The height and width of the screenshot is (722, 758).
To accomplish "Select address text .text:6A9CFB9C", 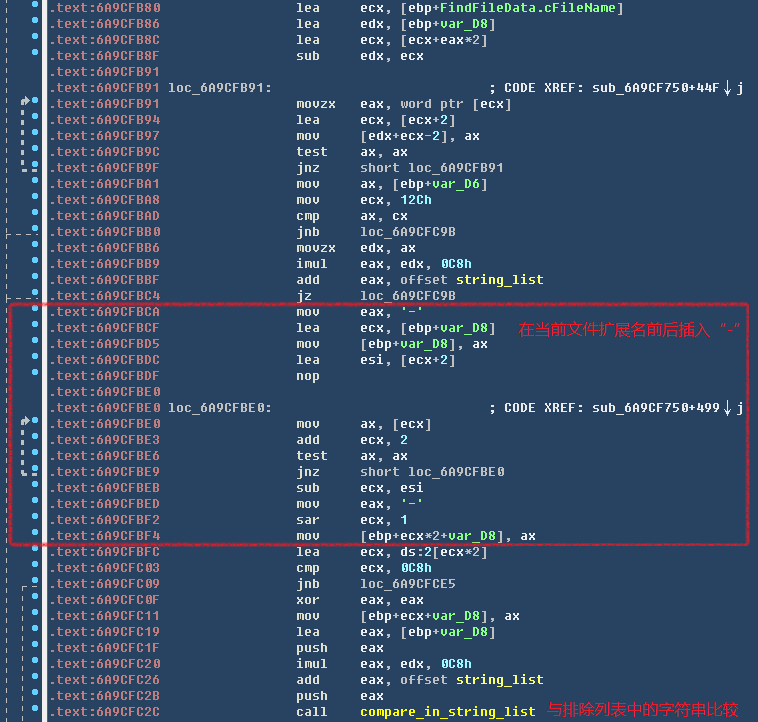I will 104,152.
